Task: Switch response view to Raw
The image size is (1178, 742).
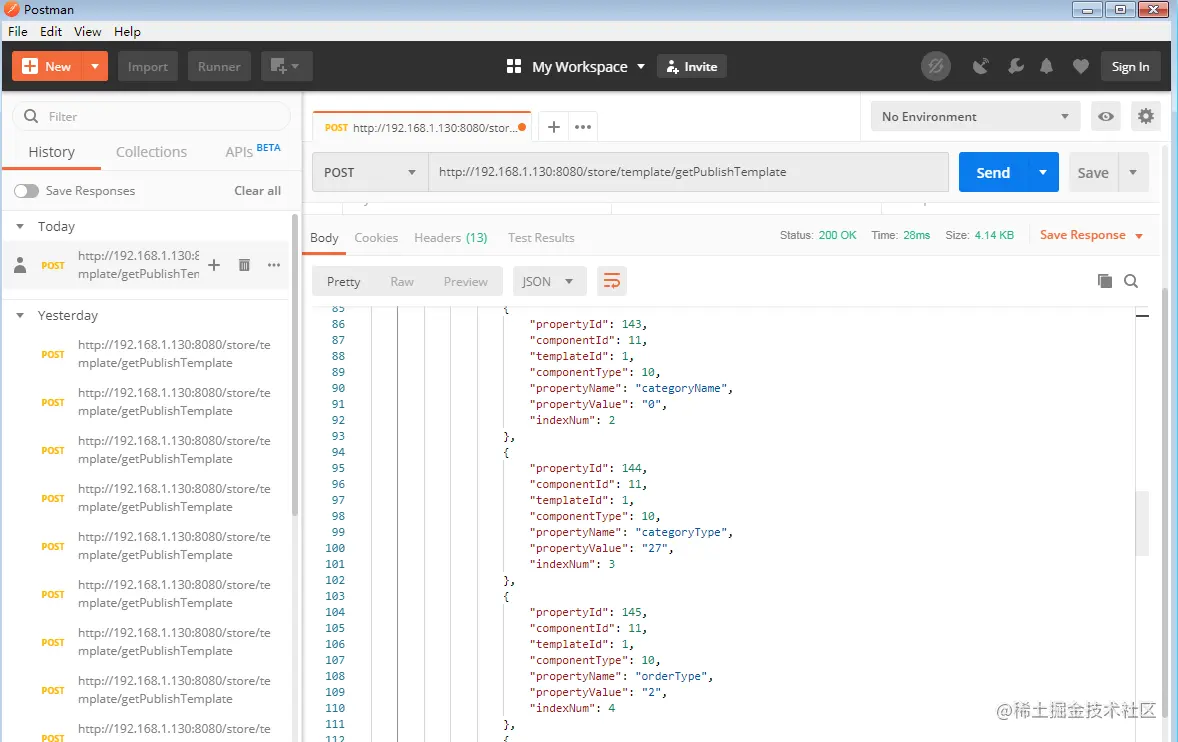Action: coord(402,282)
